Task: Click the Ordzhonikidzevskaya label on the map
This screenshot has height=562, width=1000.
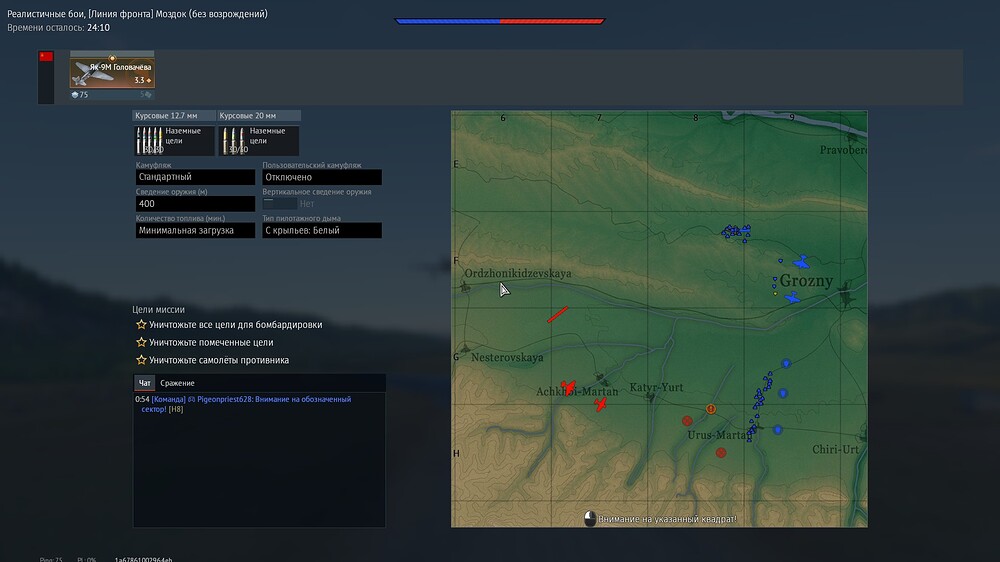Action: [518, 273]
